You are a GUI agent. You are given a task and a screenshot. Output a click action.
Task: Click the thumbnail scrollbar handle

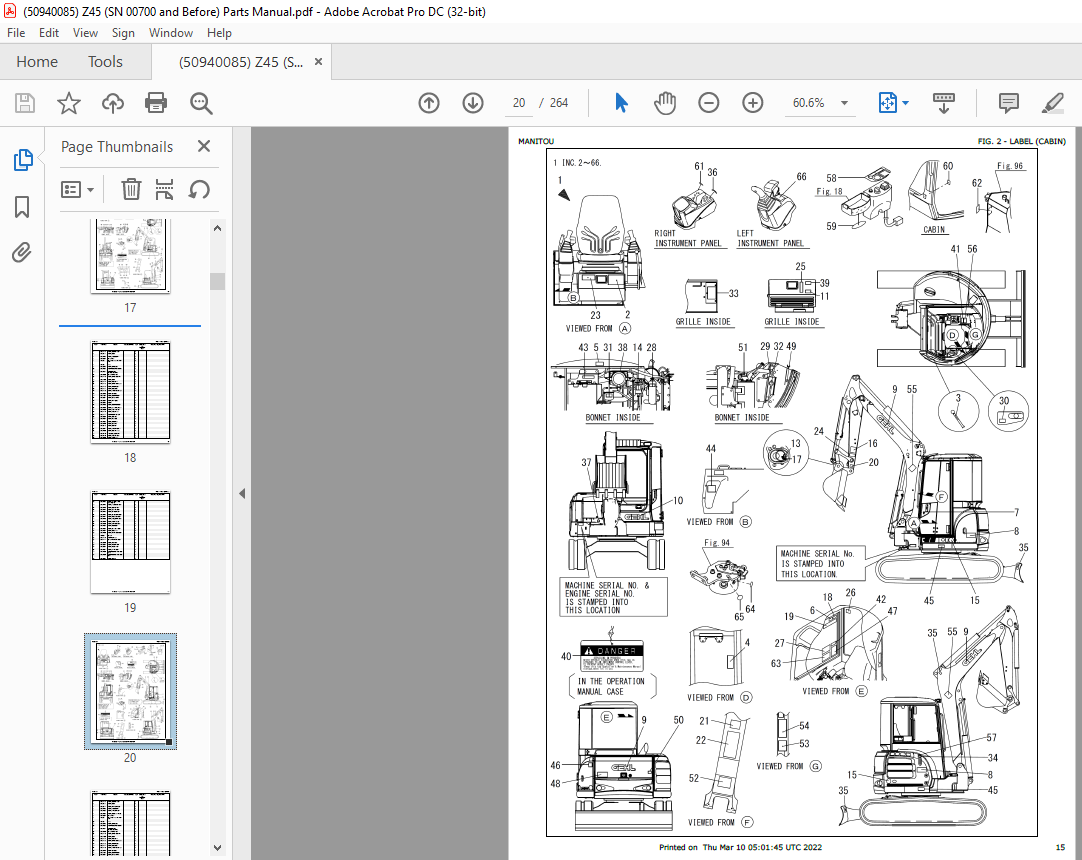pos(217,281)
